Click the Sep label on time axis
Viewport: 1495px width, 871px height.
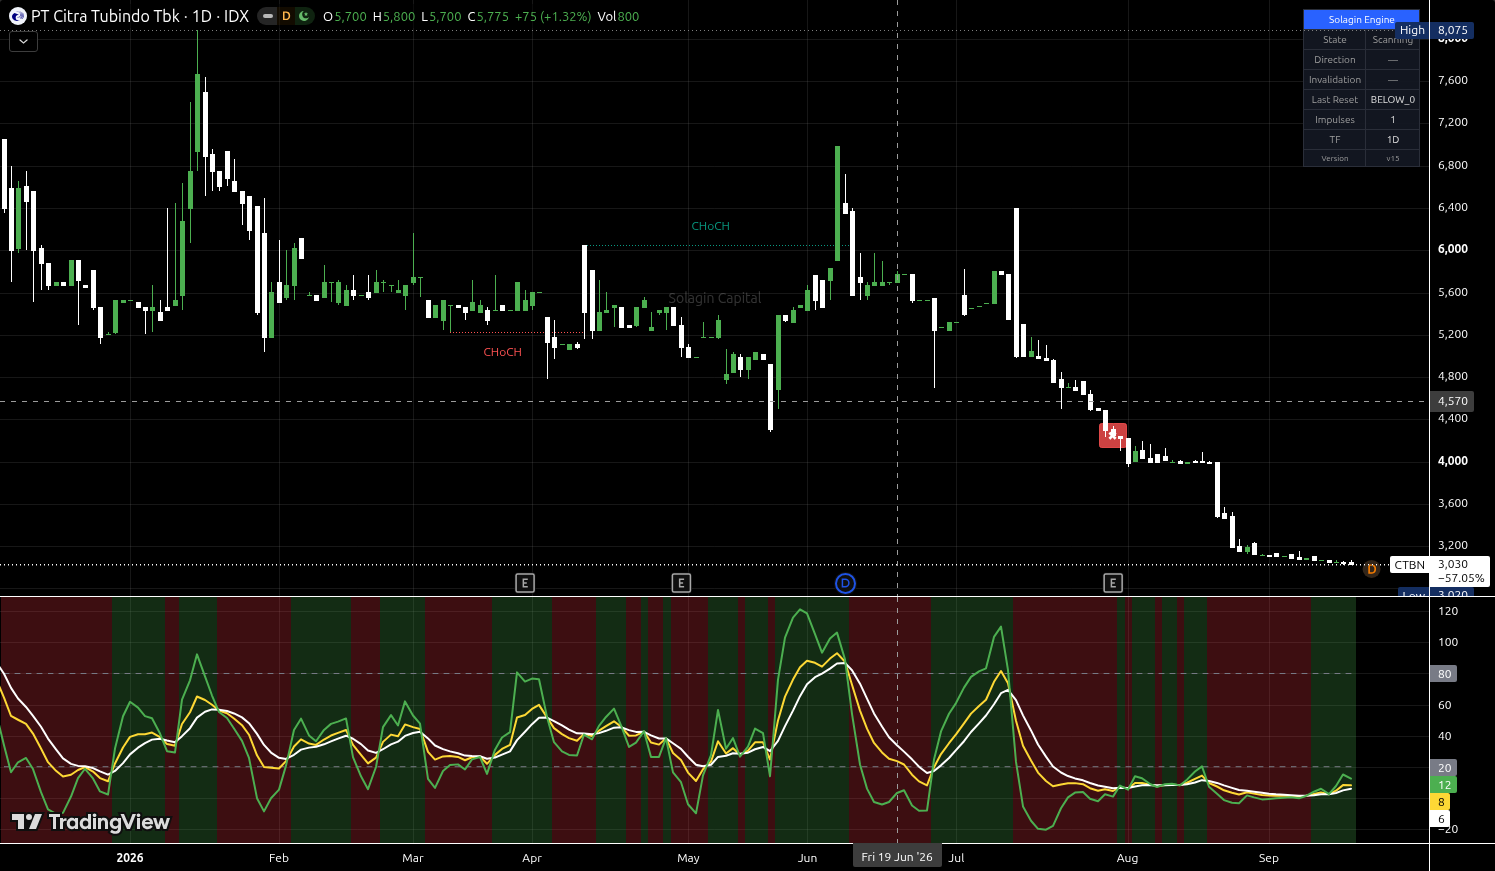[x=1269, y=858]
